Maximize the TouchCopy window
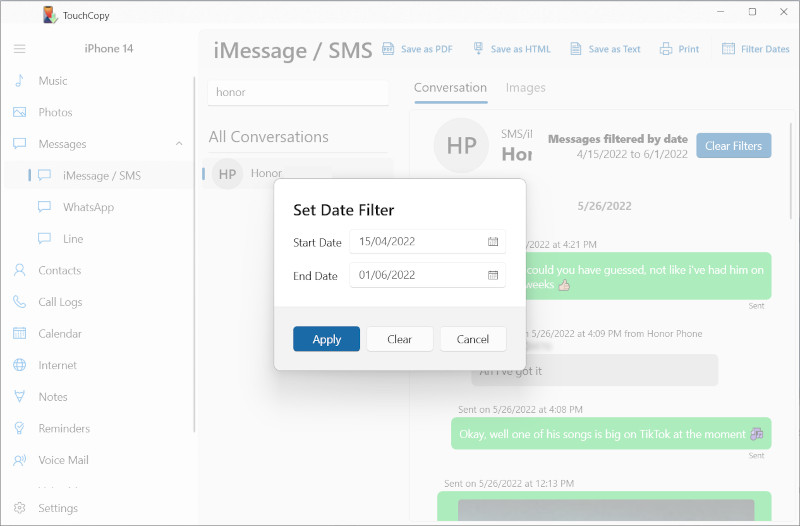Viewport: 800px width, 526px height. (x=752, y=12)
